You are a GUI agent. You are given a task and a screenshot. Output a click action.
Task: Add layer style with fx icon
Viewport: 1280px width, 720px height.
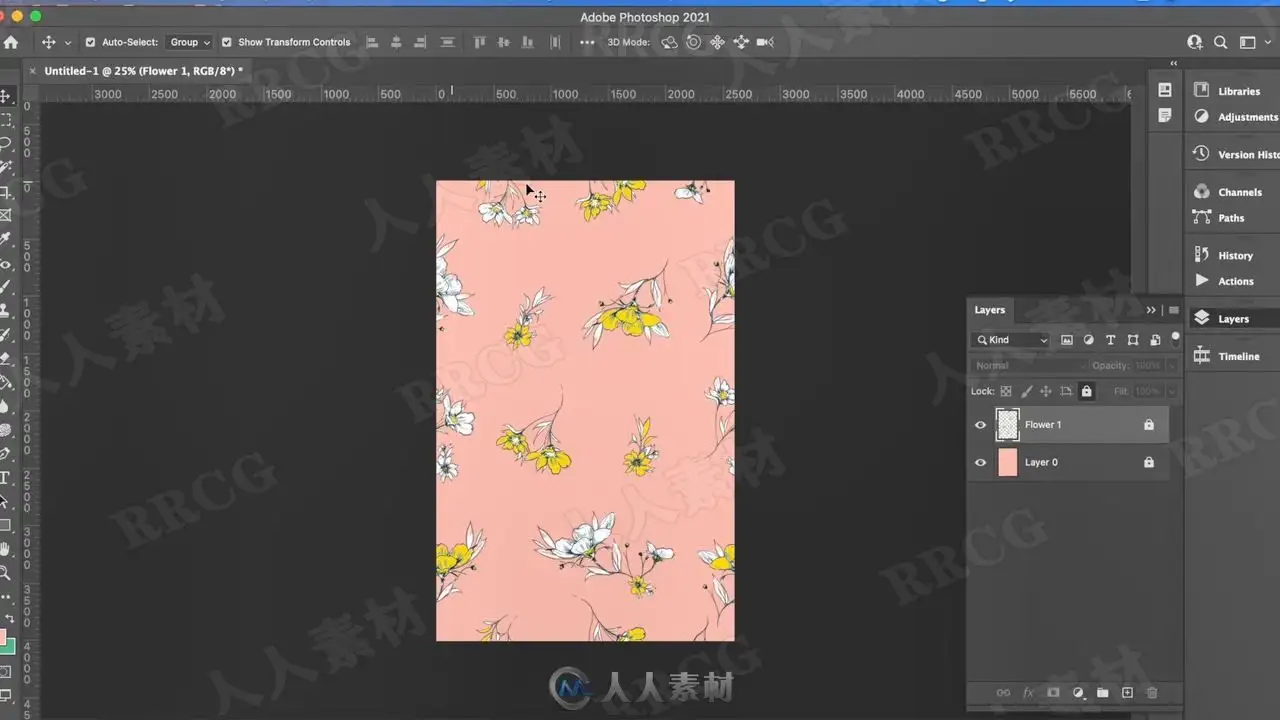pyautogui.click(x=1028, y=692)
